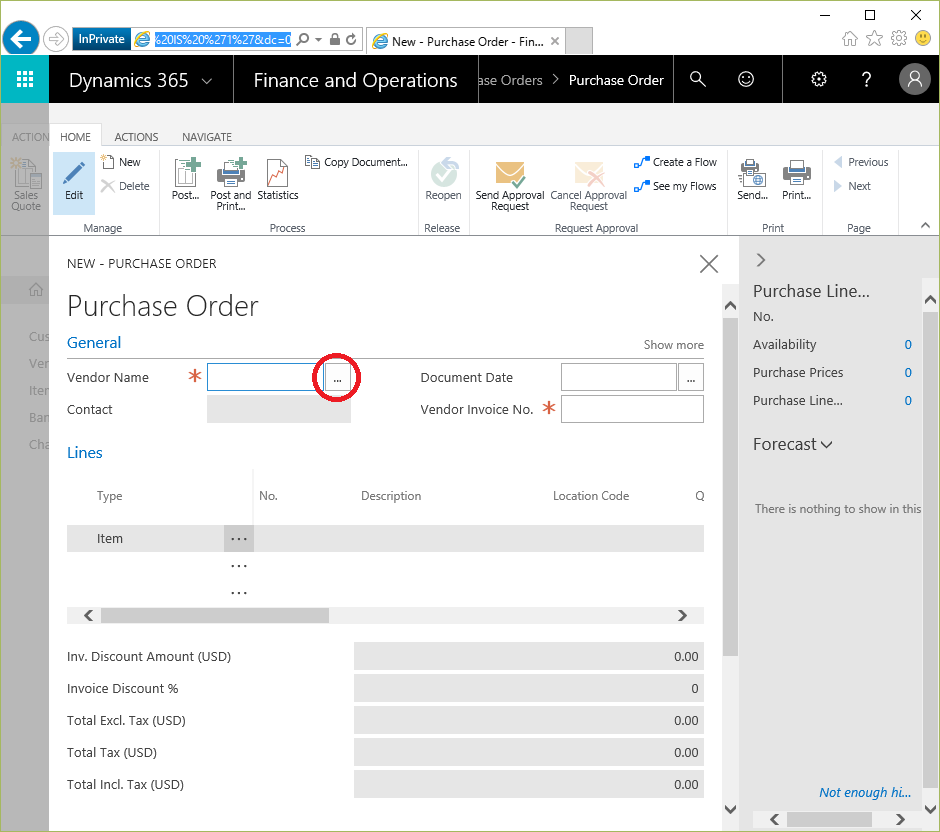The height and width of the screenshot is (832, 940).
Task: Expand the Forecast section chevron
Action: pos(826,445)
